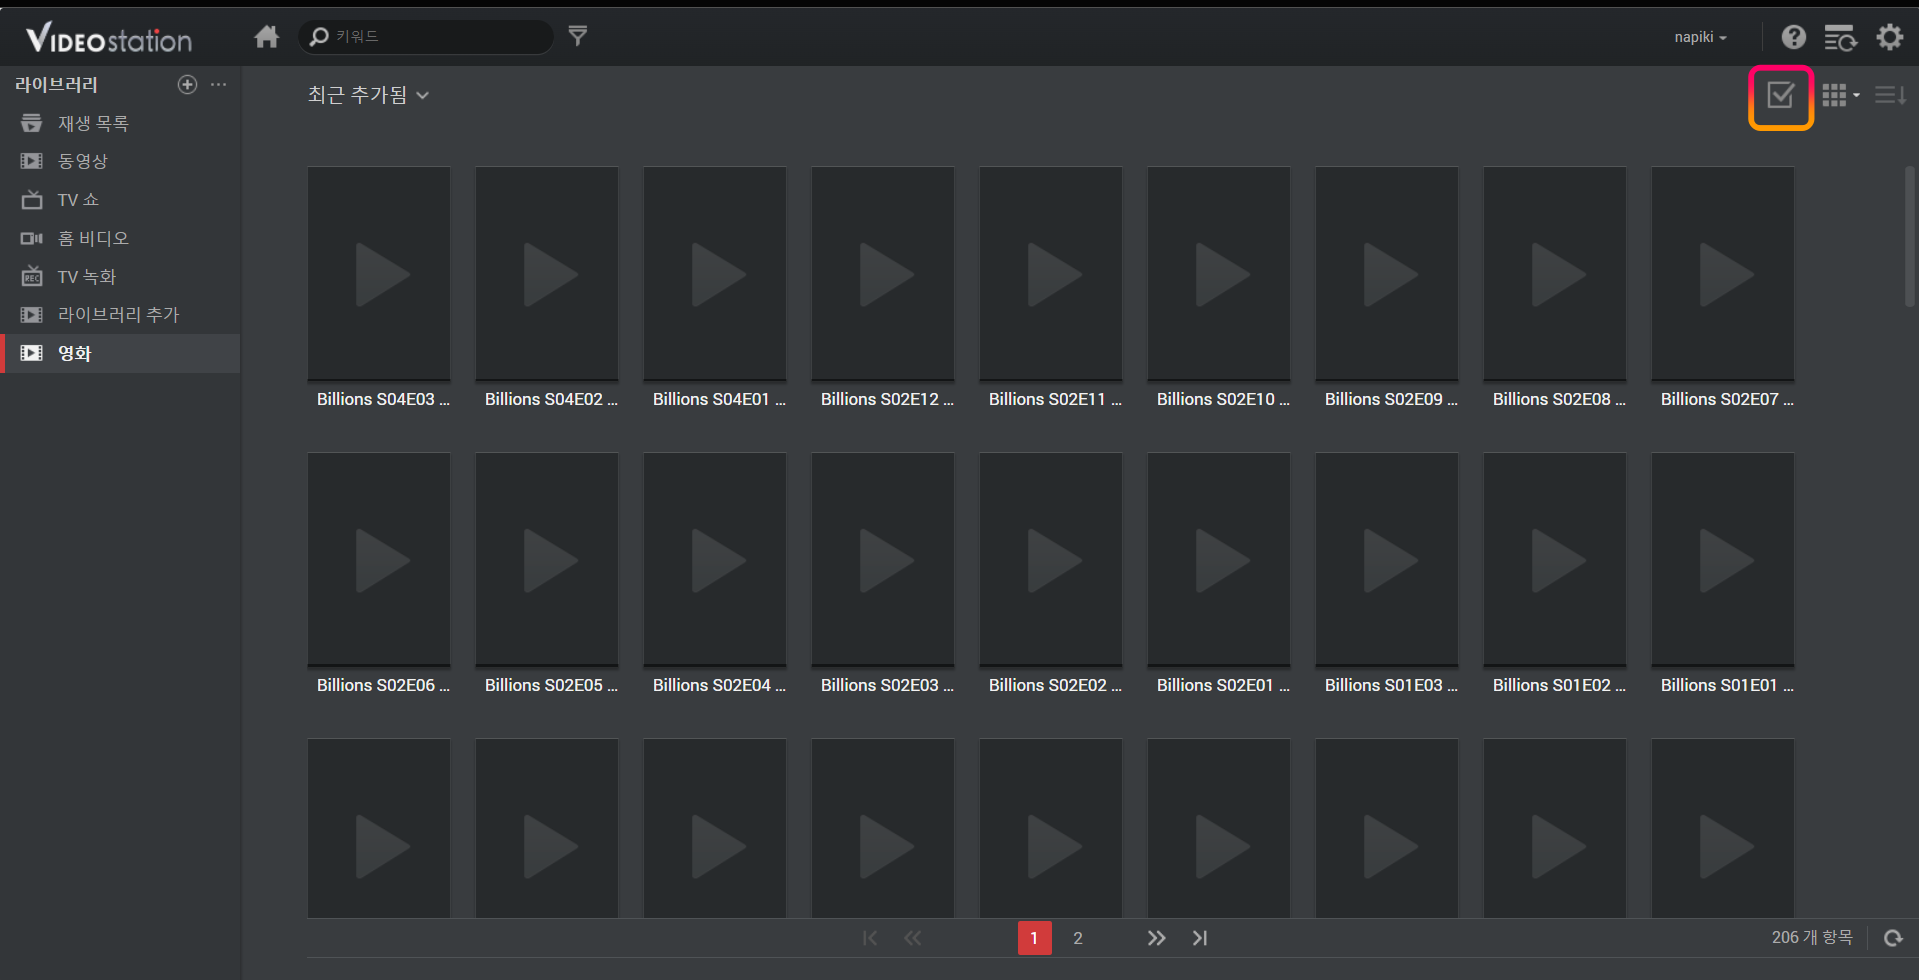Open TV 녹화 library in sidebar

point(120,276)
